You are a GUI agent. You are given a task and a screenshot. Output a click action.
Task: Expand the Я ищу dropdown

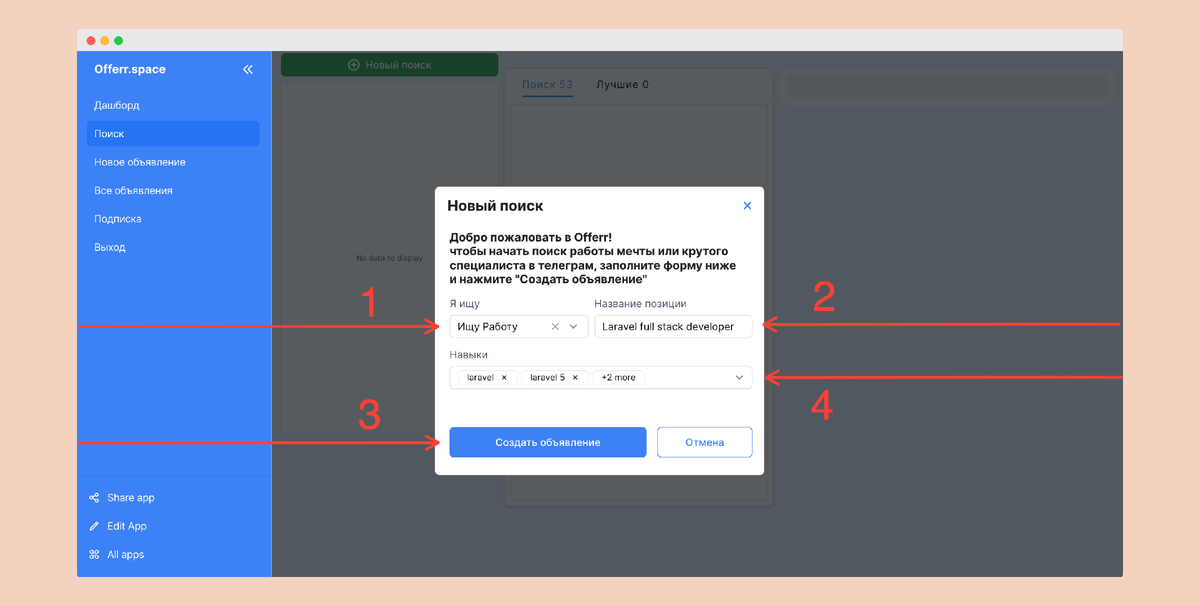(574, 327)
